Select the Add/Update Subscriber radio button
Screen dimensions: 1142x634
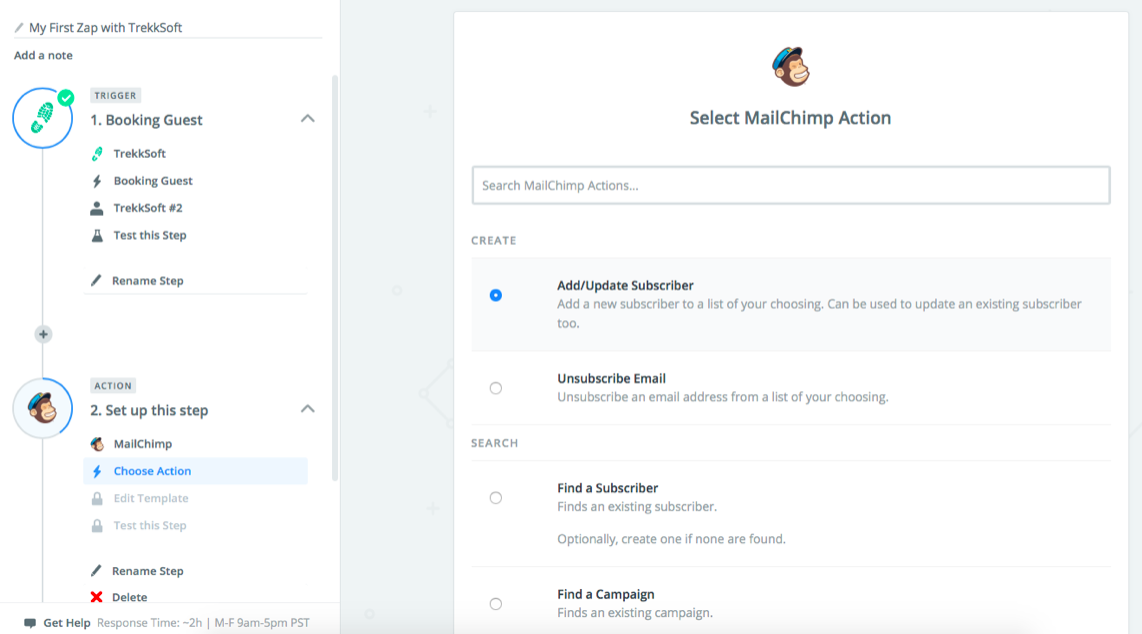click(x=496, y=295)
